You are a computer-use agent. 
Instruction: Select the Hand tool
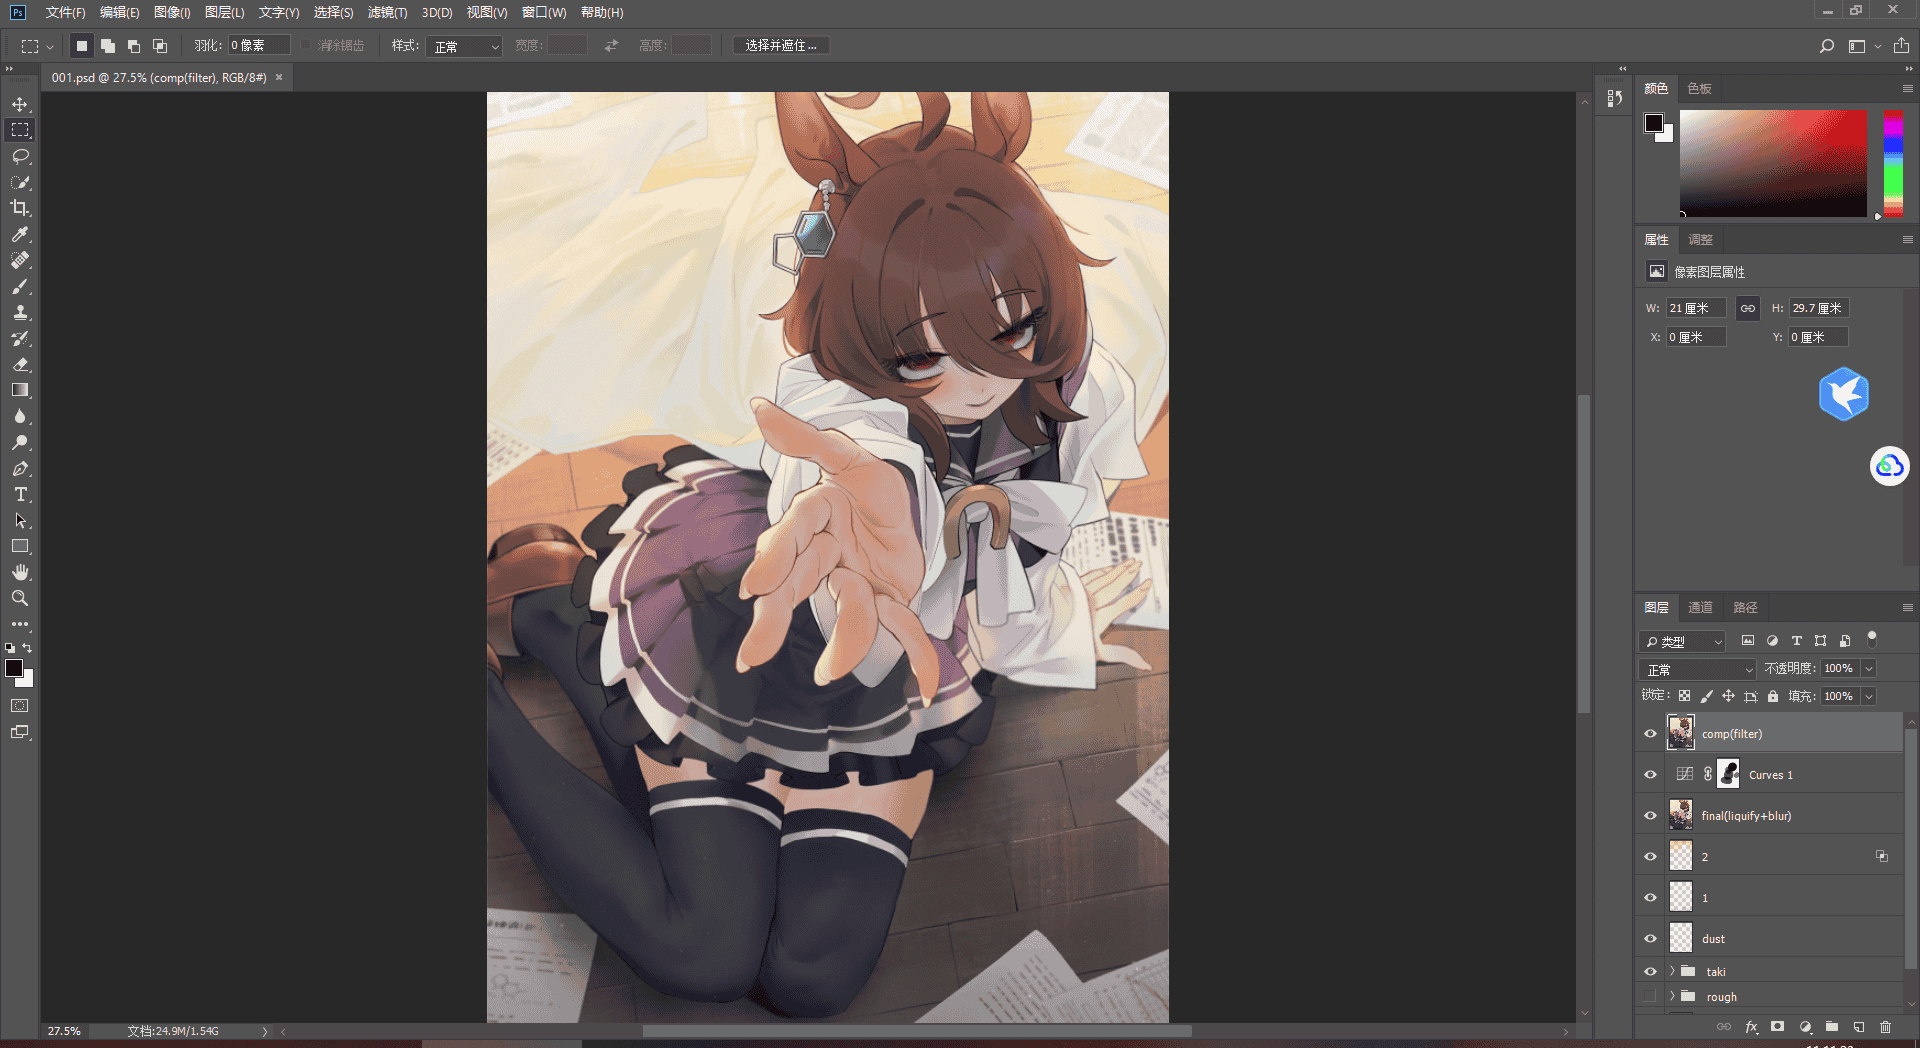coord(20,572)
